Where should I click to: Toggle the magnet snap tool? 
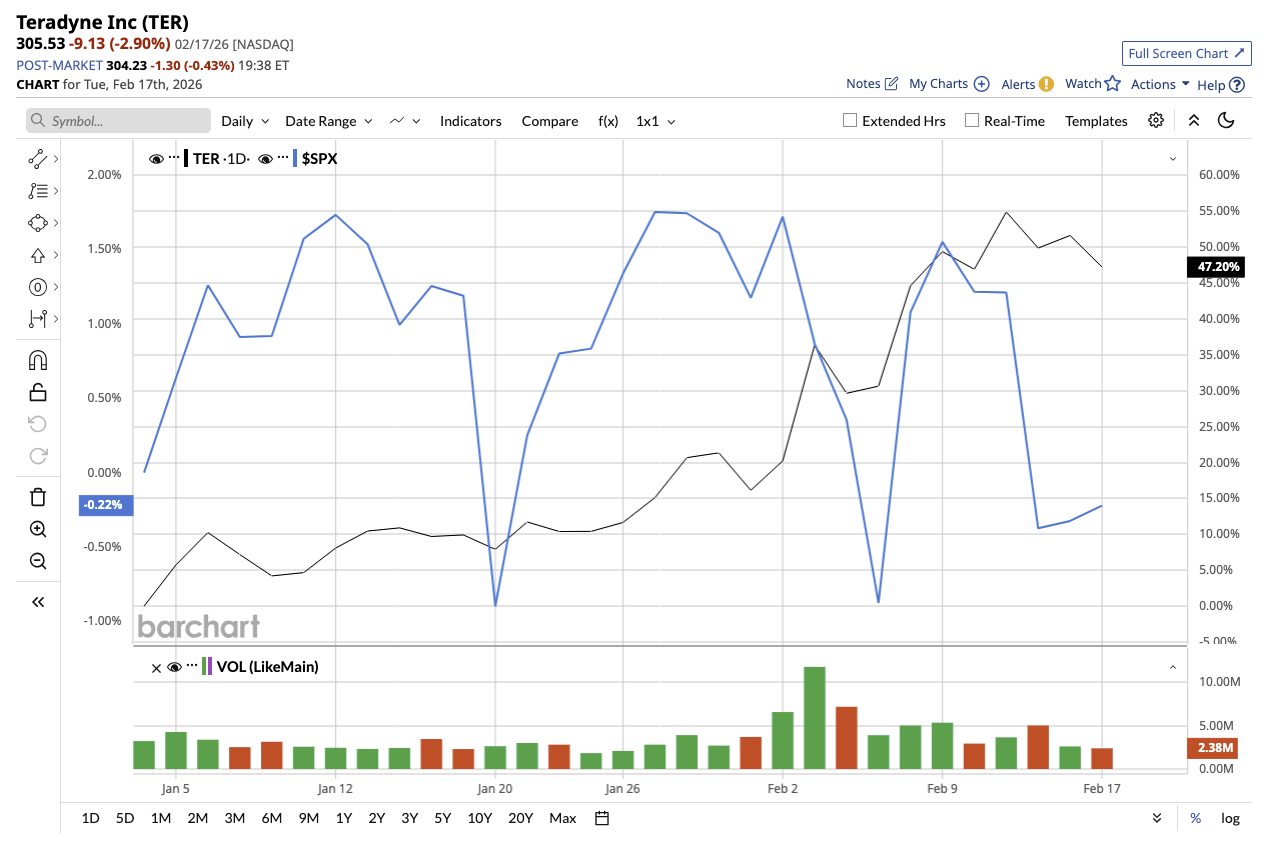pos(38,360)
